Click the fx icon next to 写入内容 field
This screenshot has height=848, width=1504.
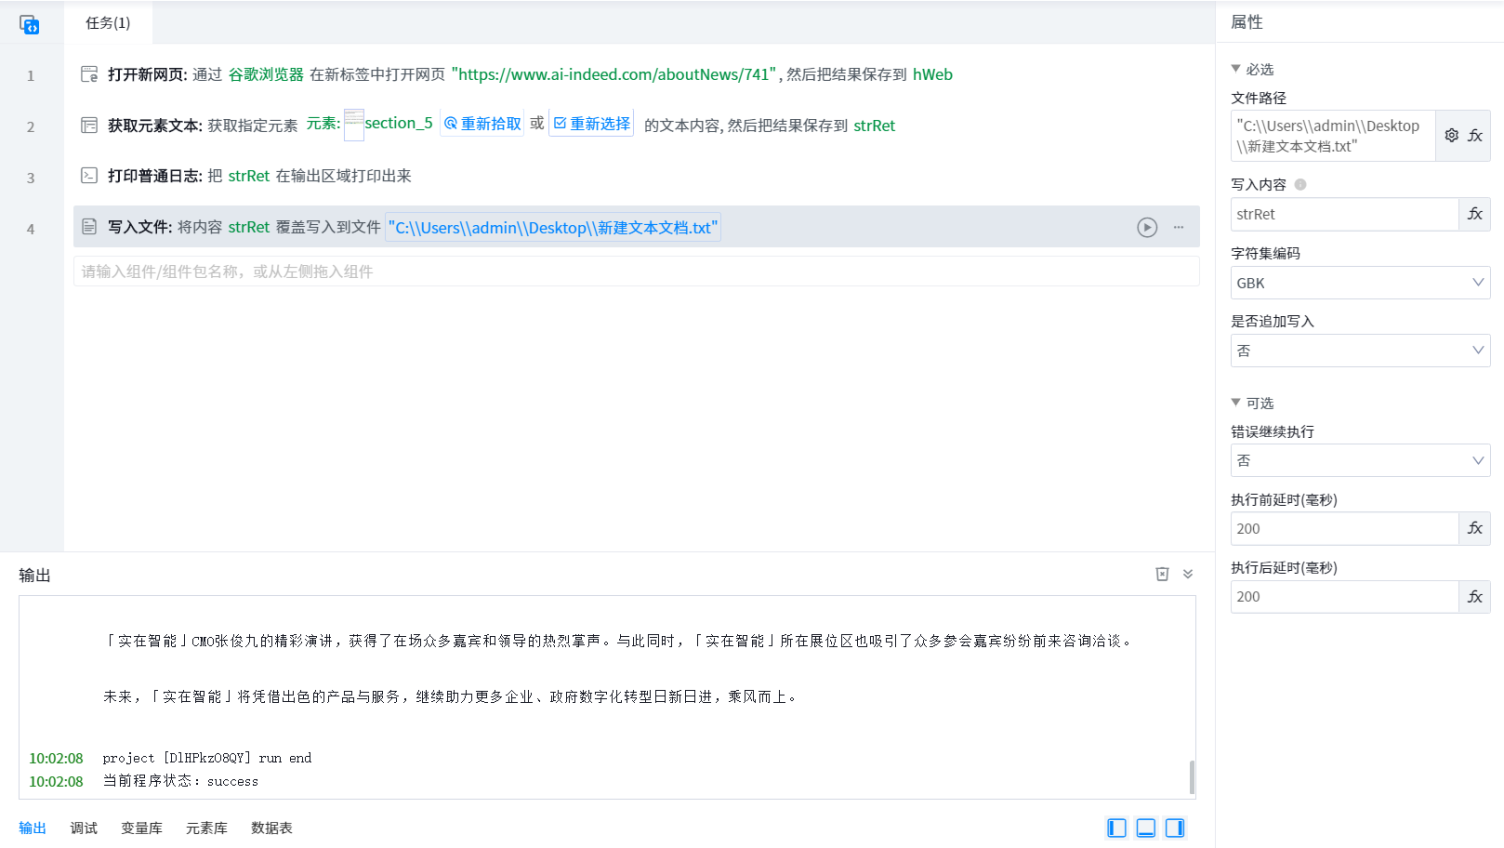(x=1475, y=214)
